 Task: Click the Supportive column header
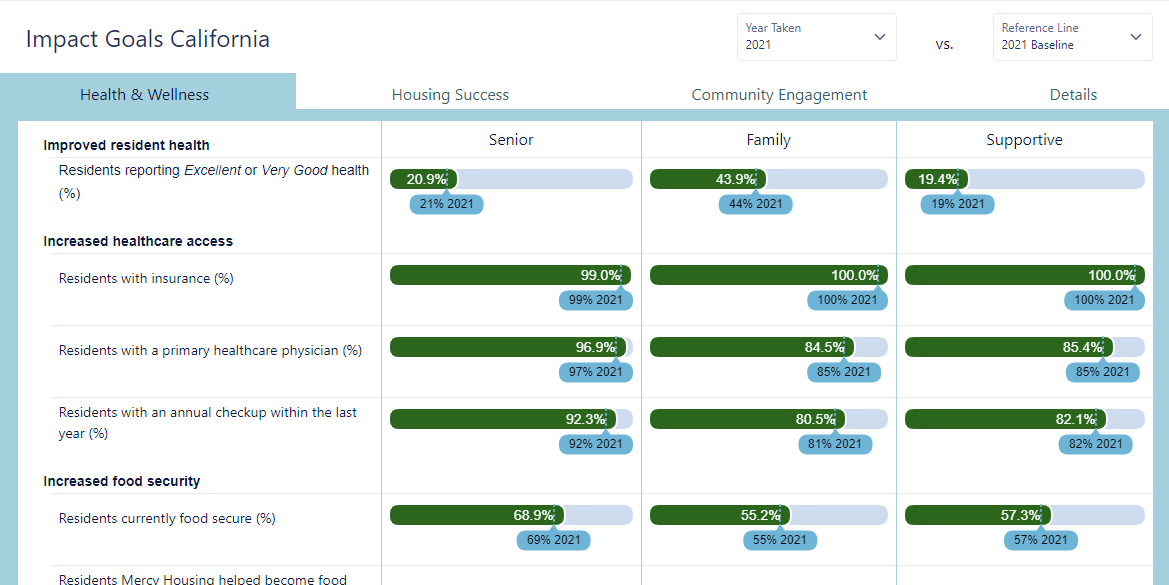[x=1024, y=139]
